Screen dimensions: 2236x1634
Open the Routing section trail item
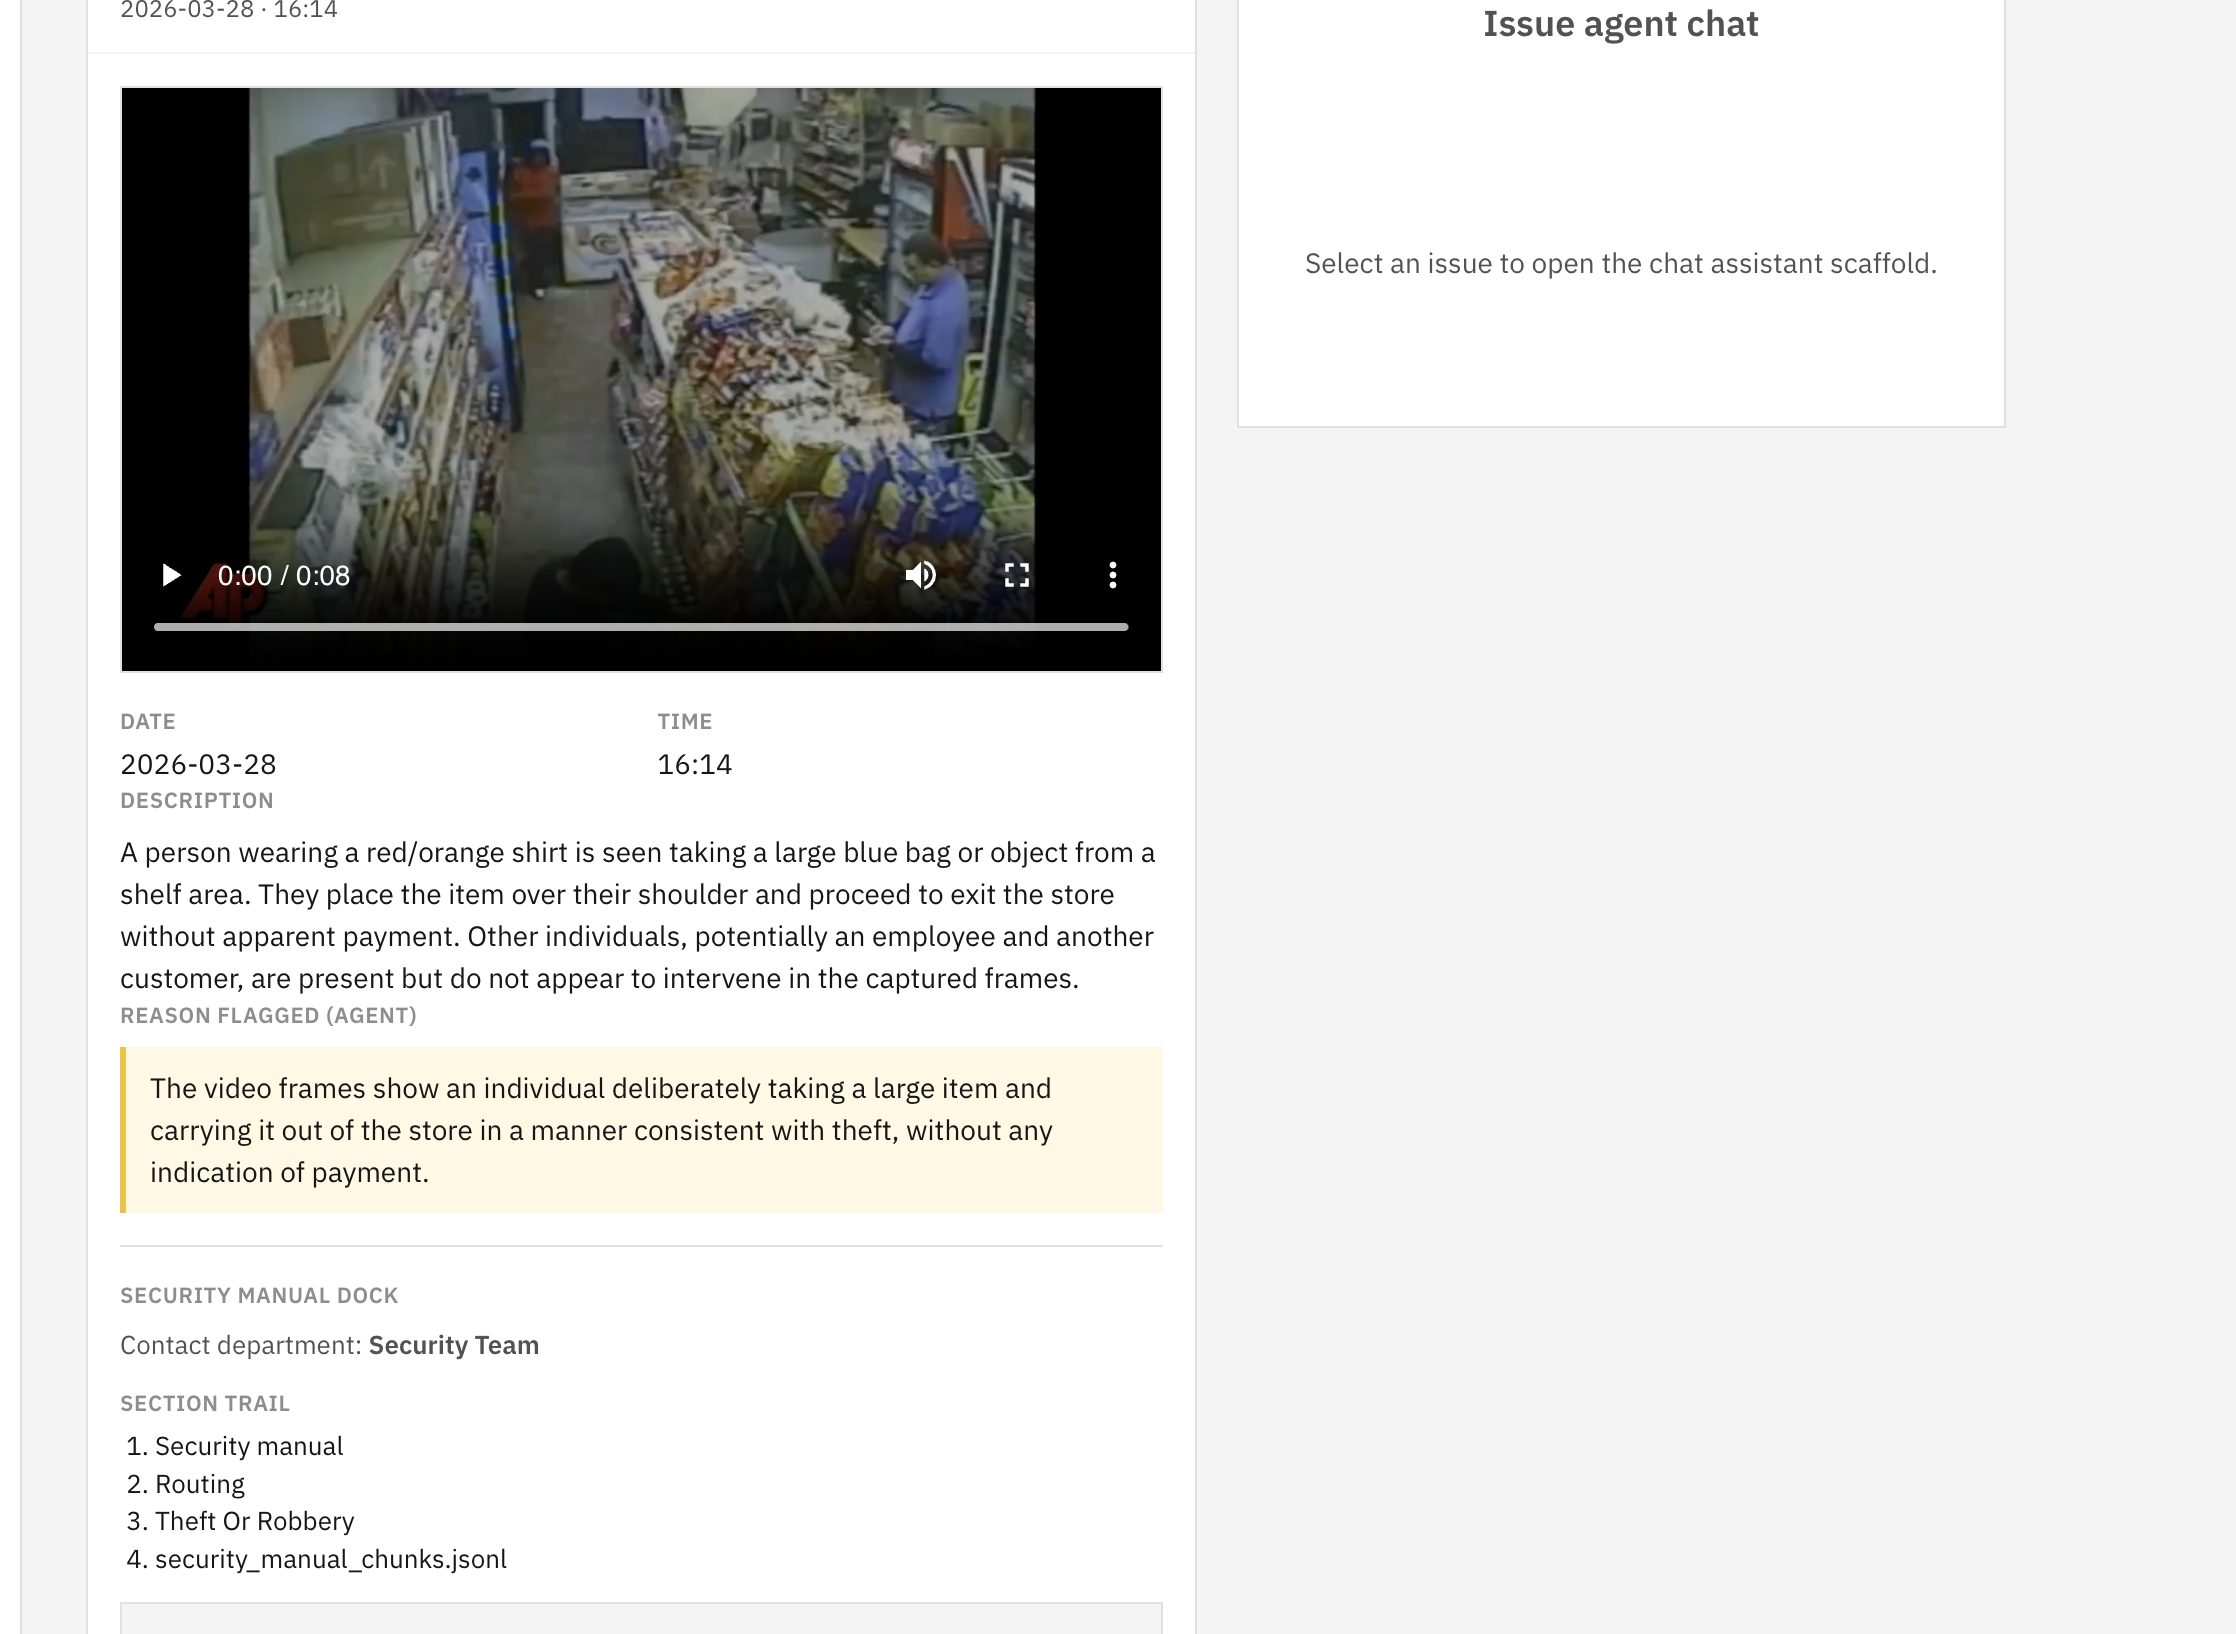click(199, 1484)
